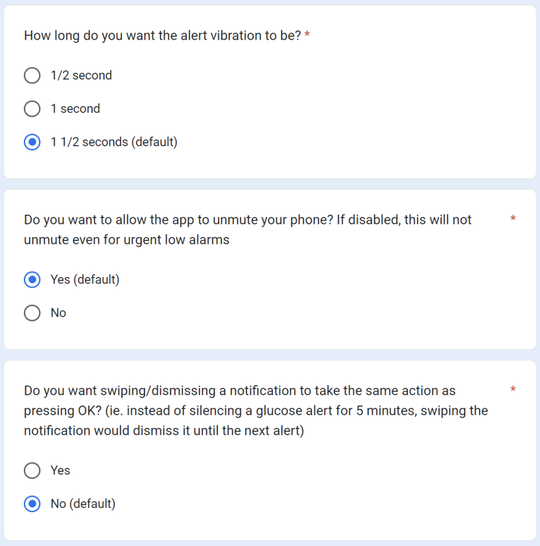Click the plain "No" label under unmute question

click(x=58, y=313)
